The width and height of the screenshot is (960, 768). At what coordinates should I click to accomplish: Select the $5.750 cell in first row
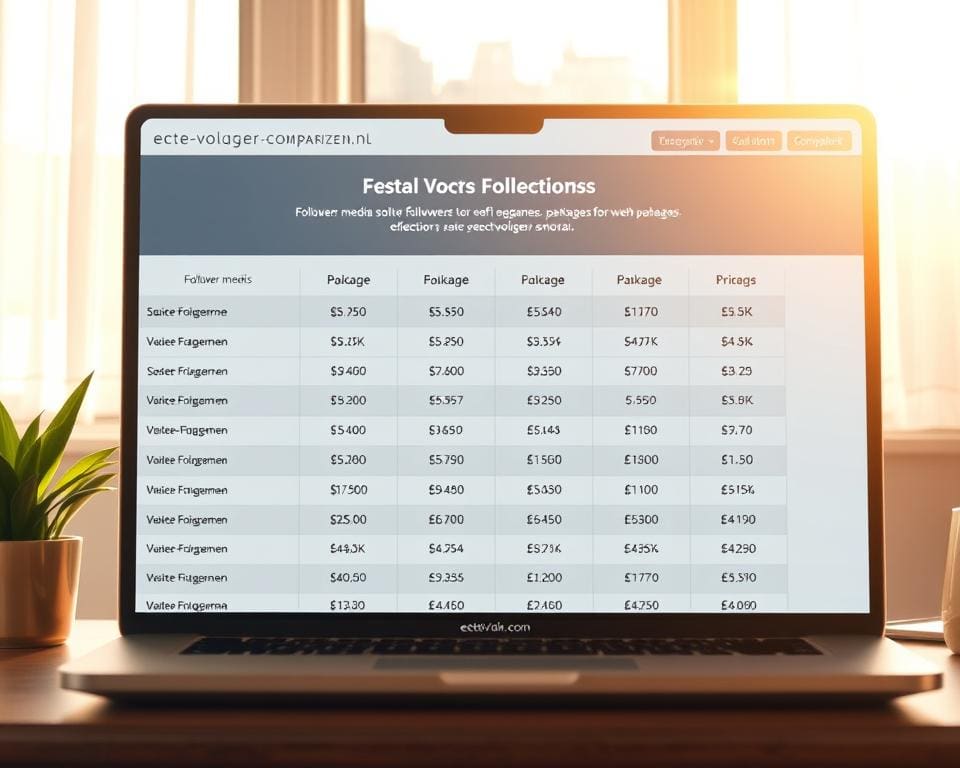pyautogui.click(x=348, y=312)
